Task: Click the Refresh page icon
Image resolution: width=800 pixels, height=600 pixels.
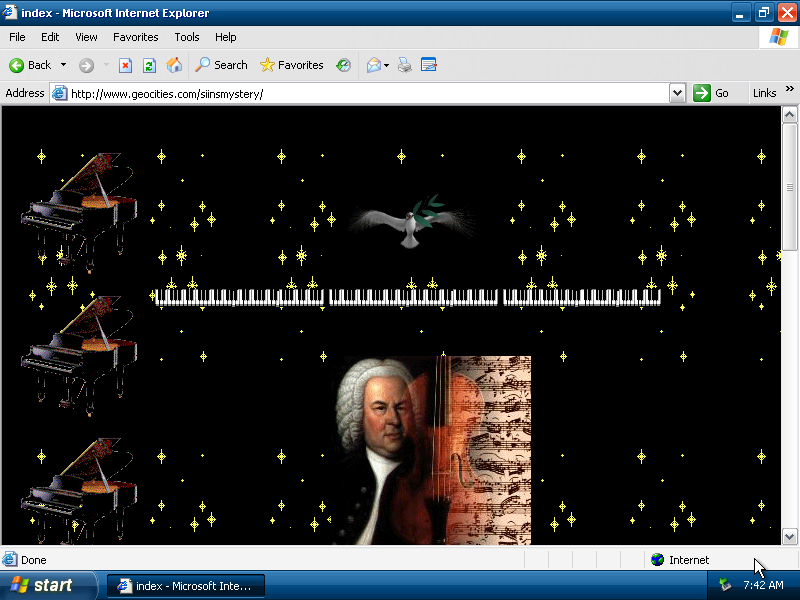Action: point(149,65)
